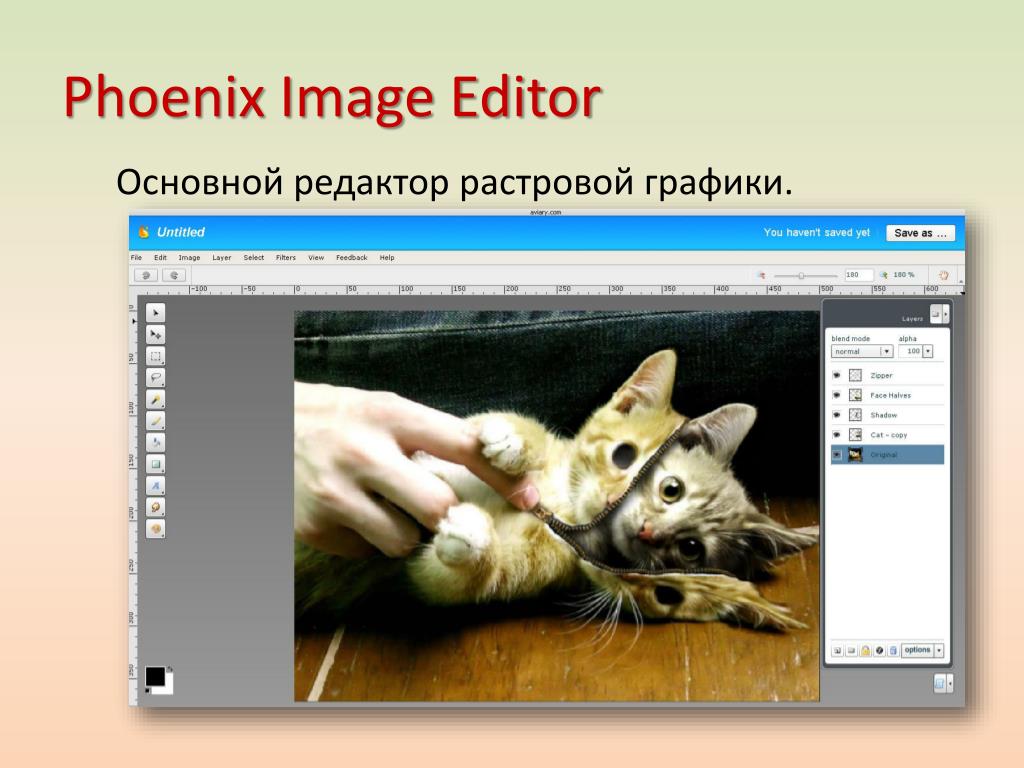Click the Save as ... button

[920, 233]
